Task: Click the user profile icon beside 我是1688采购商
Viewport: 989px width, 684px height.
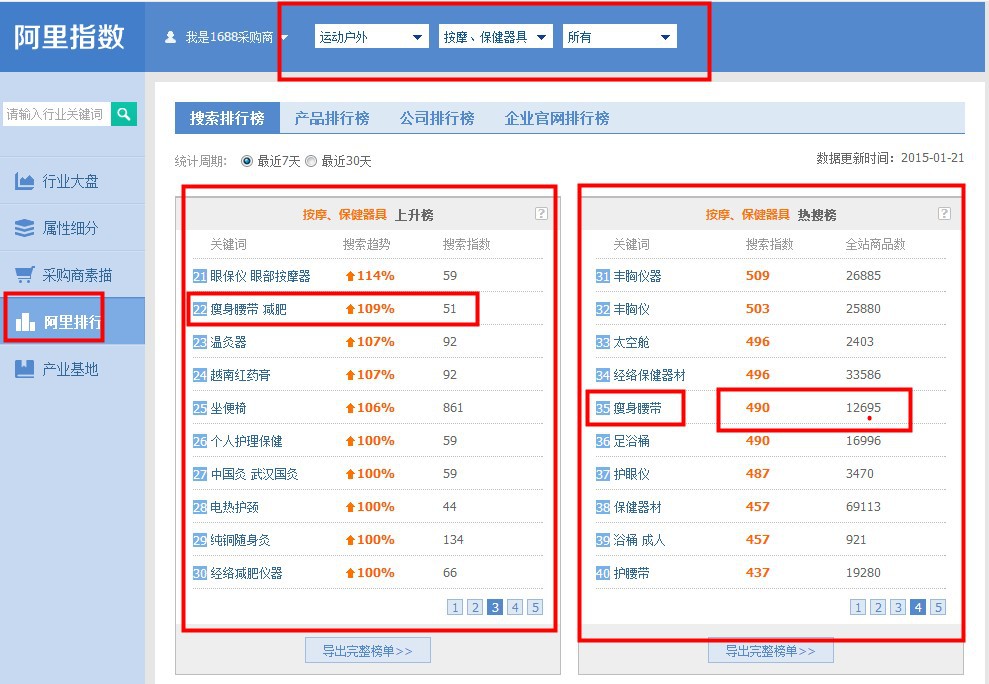Action: (x=170, y=37)
